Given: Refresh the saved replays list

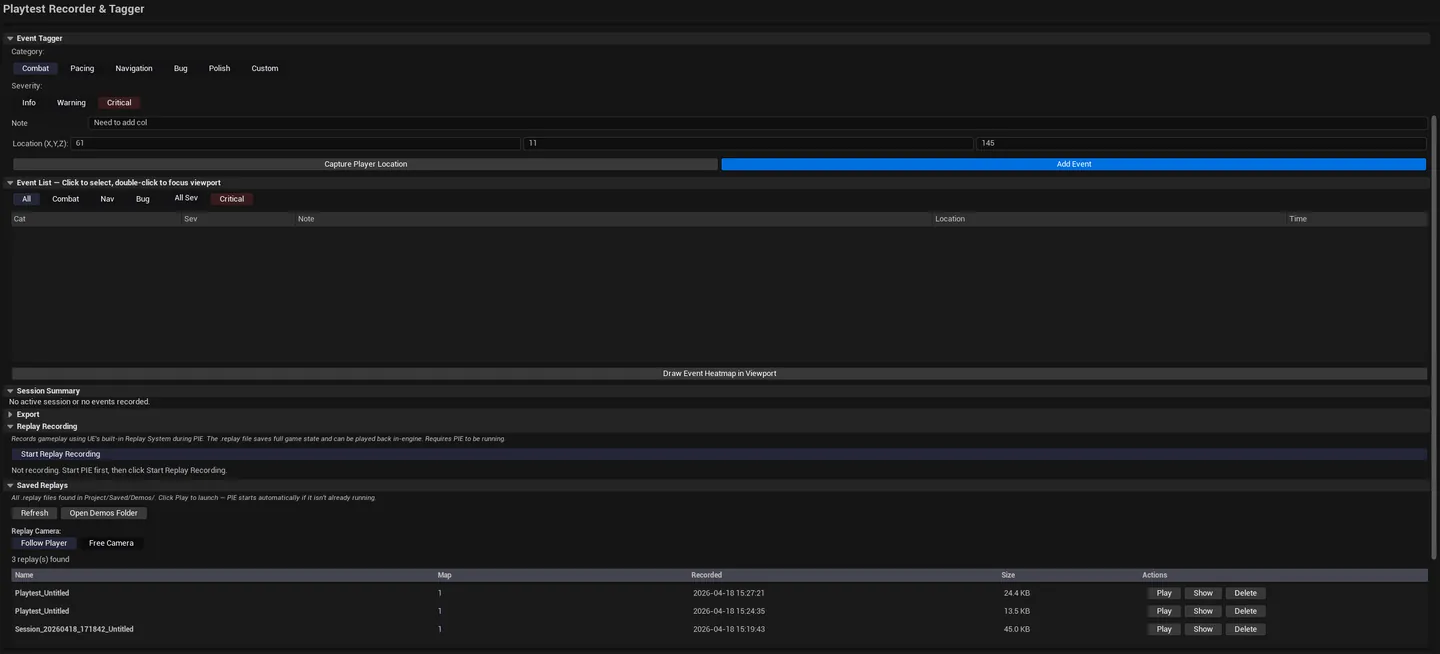Looking at the screenshot, I should pyautogui.click(x=35, y=513).
